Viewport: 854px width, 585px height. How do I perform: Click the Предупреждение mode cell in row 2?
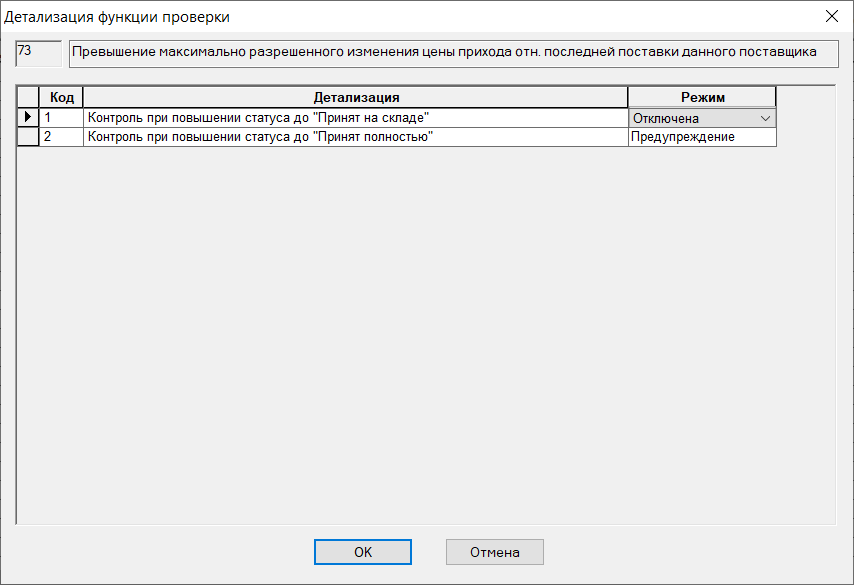pyautogui.click(x=702, y=137)
